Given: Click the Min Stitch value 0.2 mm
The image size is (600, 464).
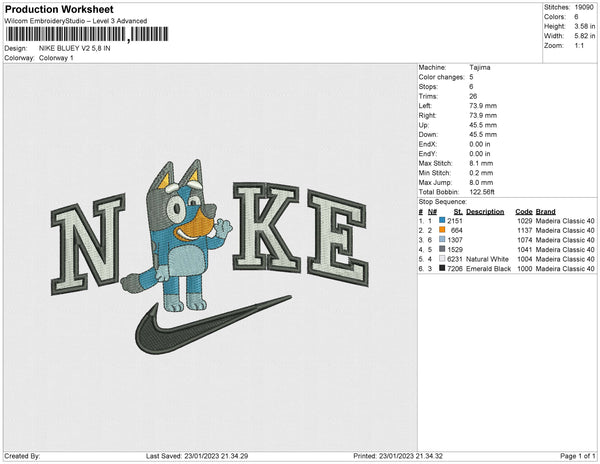Looking at the screenshot, I should pyautogui.click(x=481, y=173).
